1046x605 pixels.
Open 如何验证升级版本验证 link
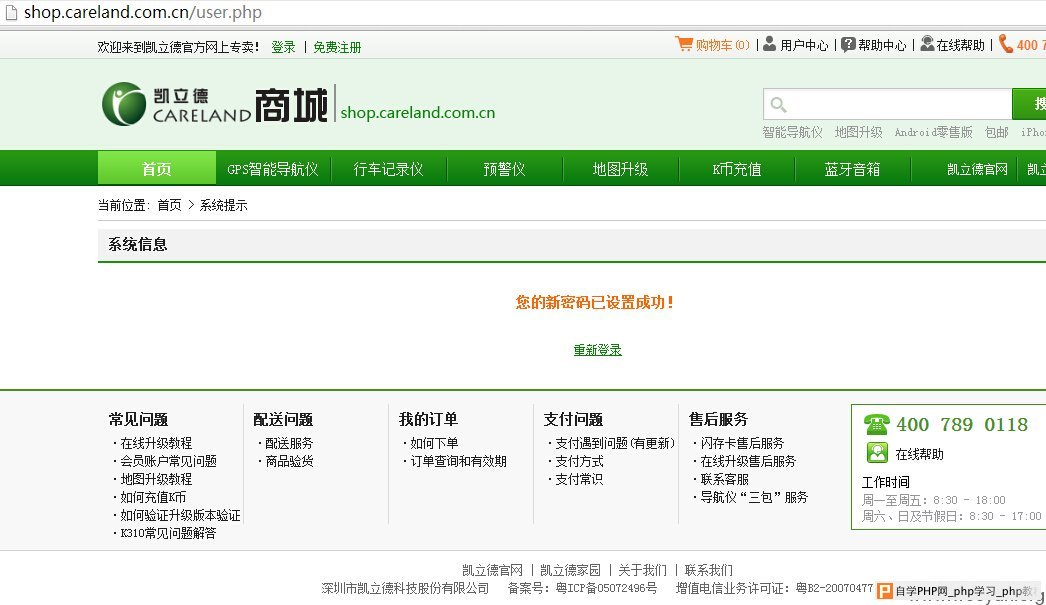[x=180, y=515]
